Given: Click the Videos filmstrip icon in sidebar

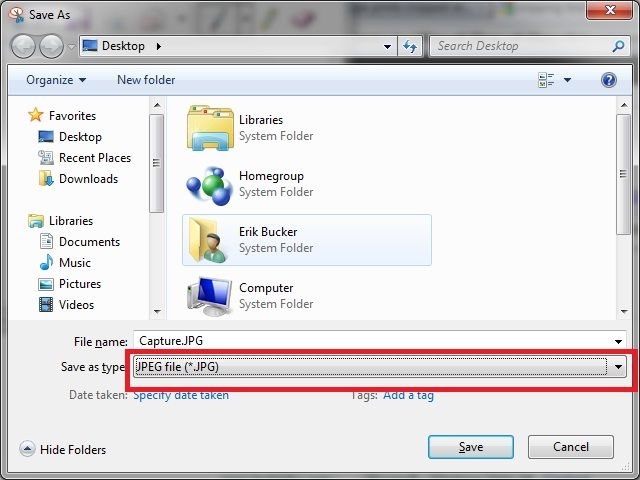Looking at the screenshot, I should [46, 304].
